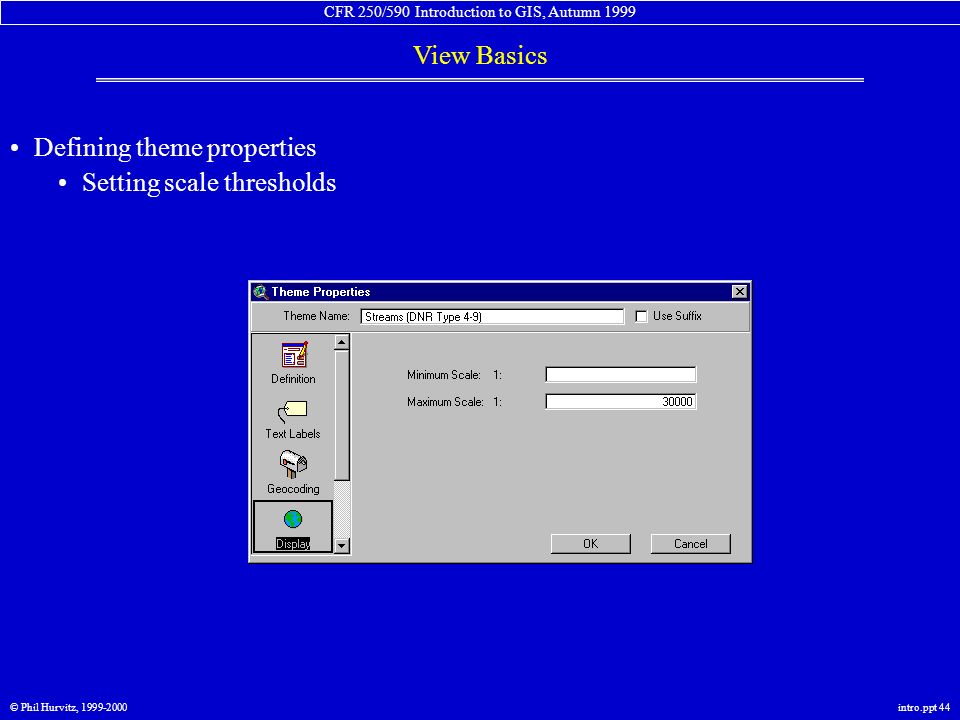
Task: Select the Display globe icon
Action: [x=293, y=519]
